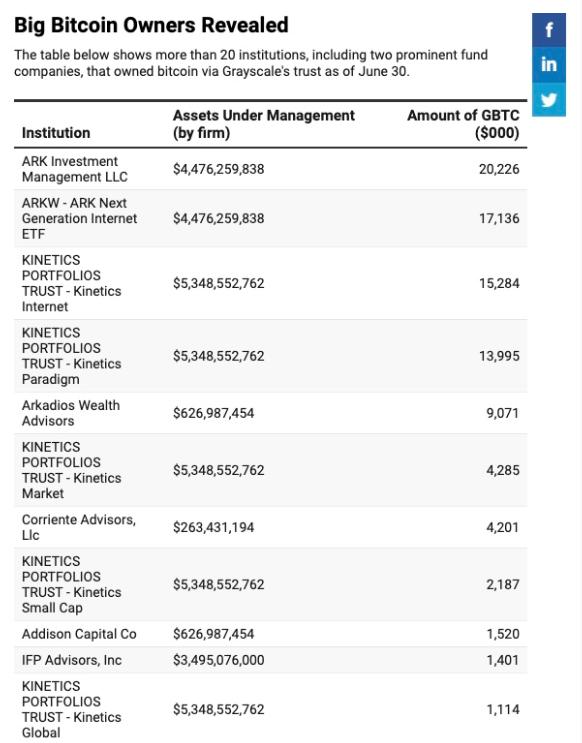Click the Big Bitcoin Owners Revealed heading

(151, 25)
